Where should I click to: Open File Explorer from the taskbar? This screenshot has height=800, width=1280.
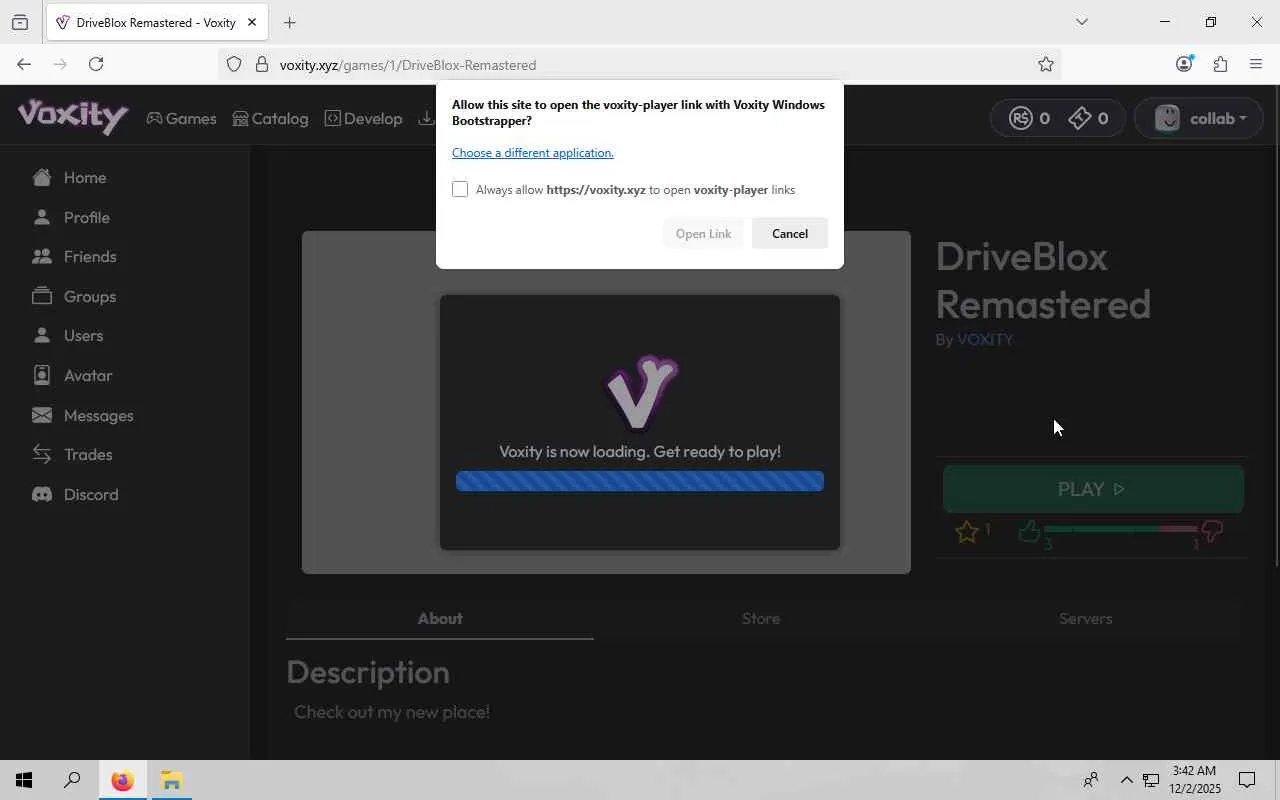(171, 780)
